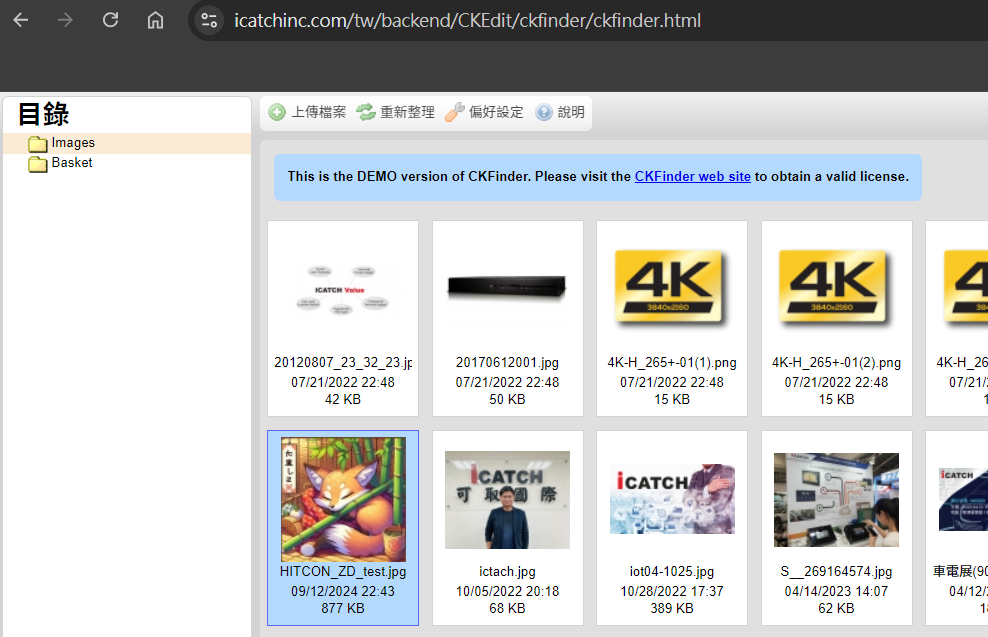
Task: Go to browser home icon
Action: click(155, 20)
